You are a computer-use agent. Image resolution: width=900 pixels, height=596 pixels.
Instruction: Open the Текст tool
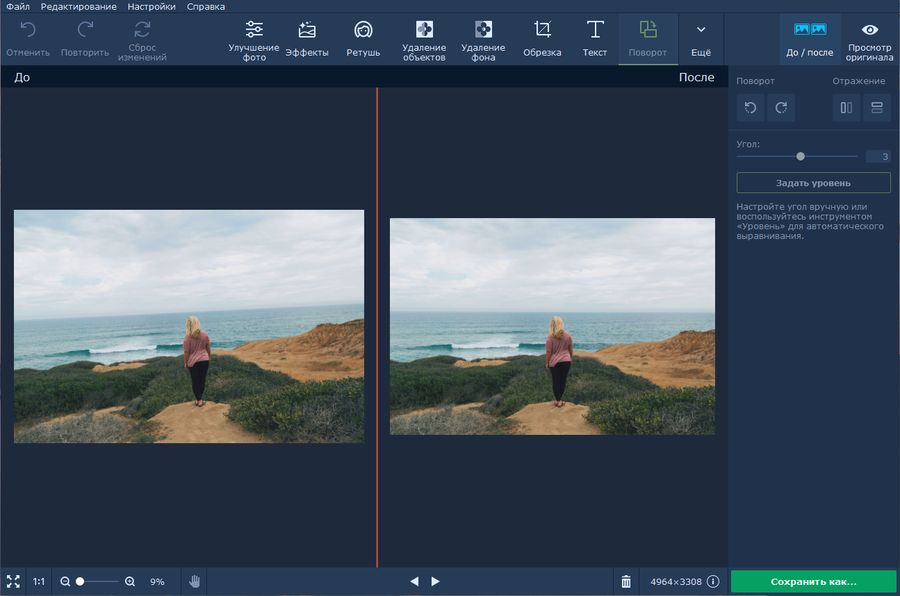[x=595, y=40]
